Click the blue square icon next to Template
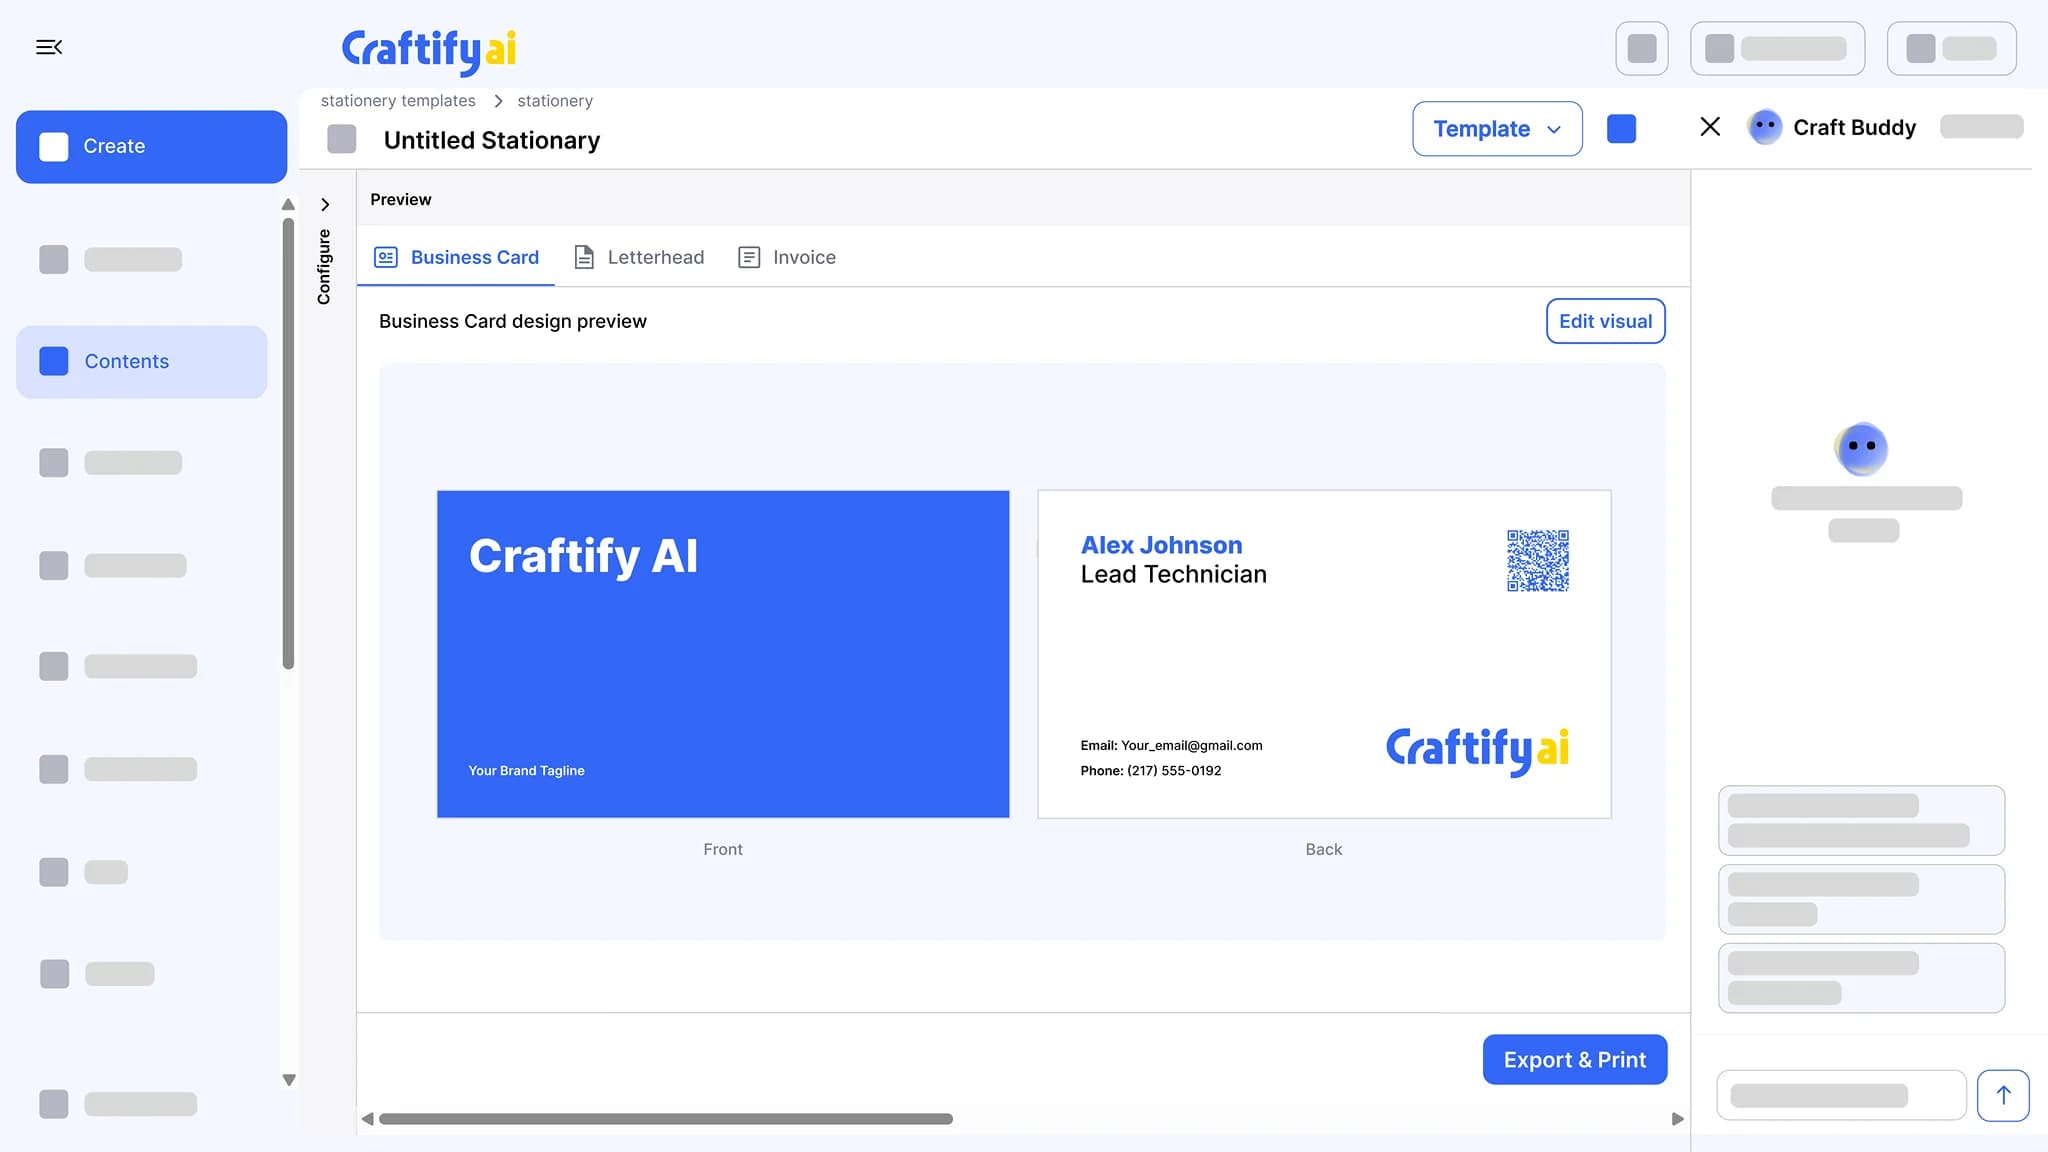 pos(1621,128)
